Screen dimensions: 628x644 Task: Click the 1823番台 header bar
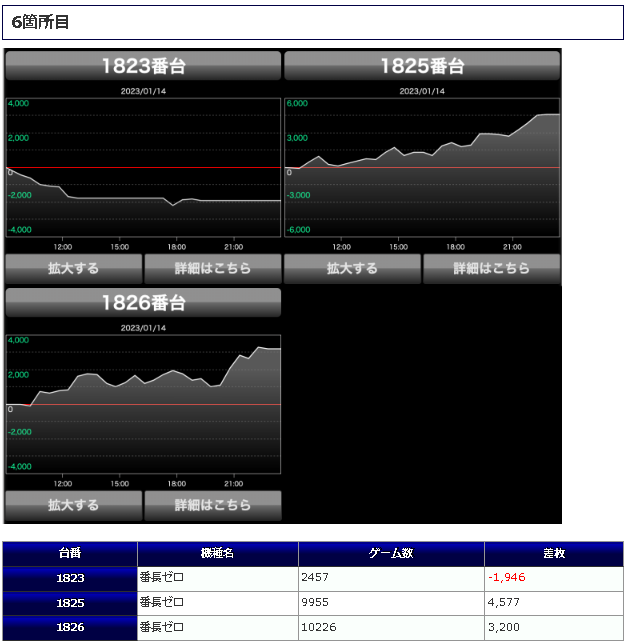tap(143, 66)
